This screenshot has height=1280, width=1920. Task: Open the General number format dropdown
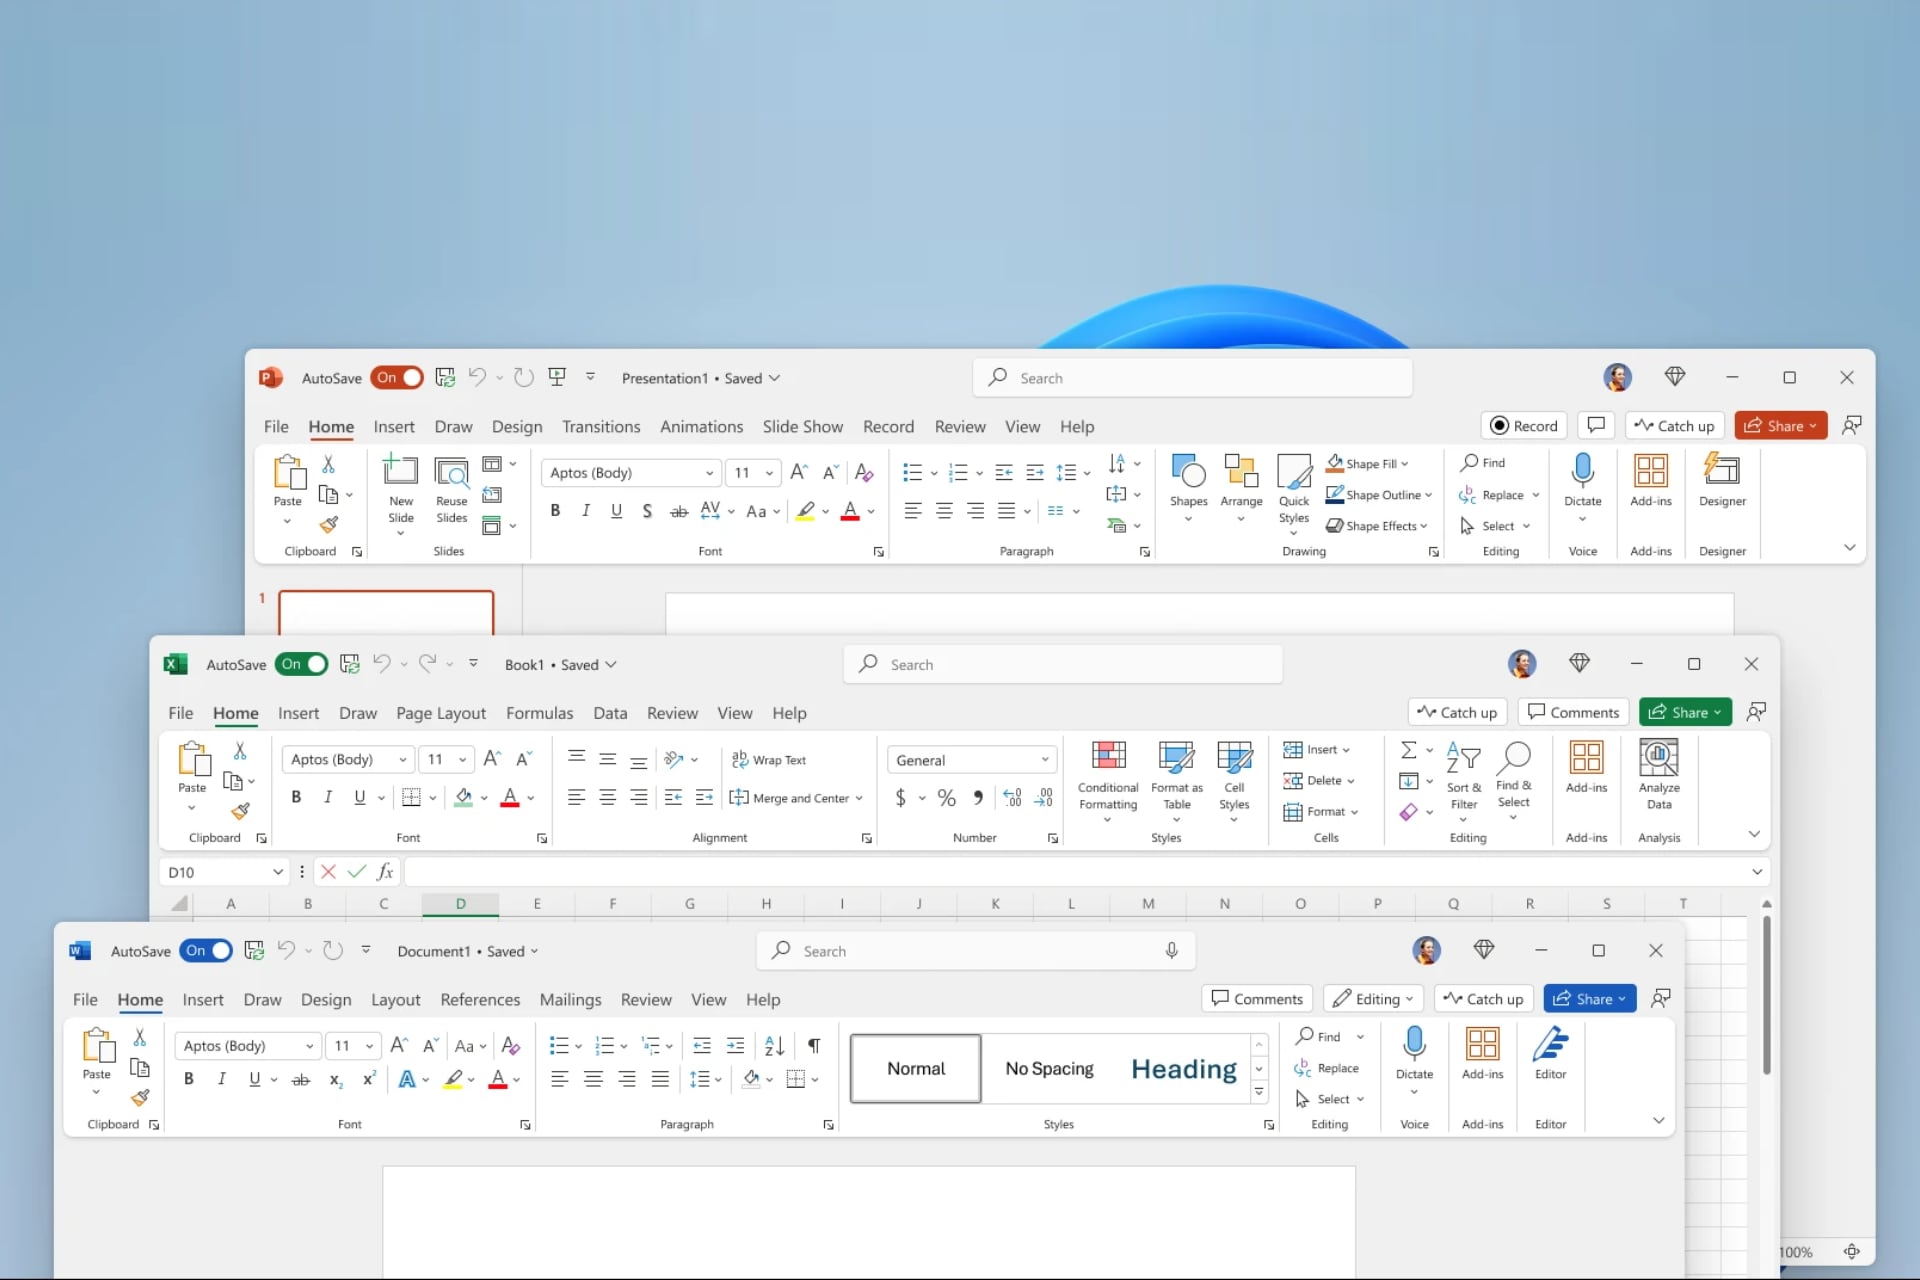[1044, 759]
